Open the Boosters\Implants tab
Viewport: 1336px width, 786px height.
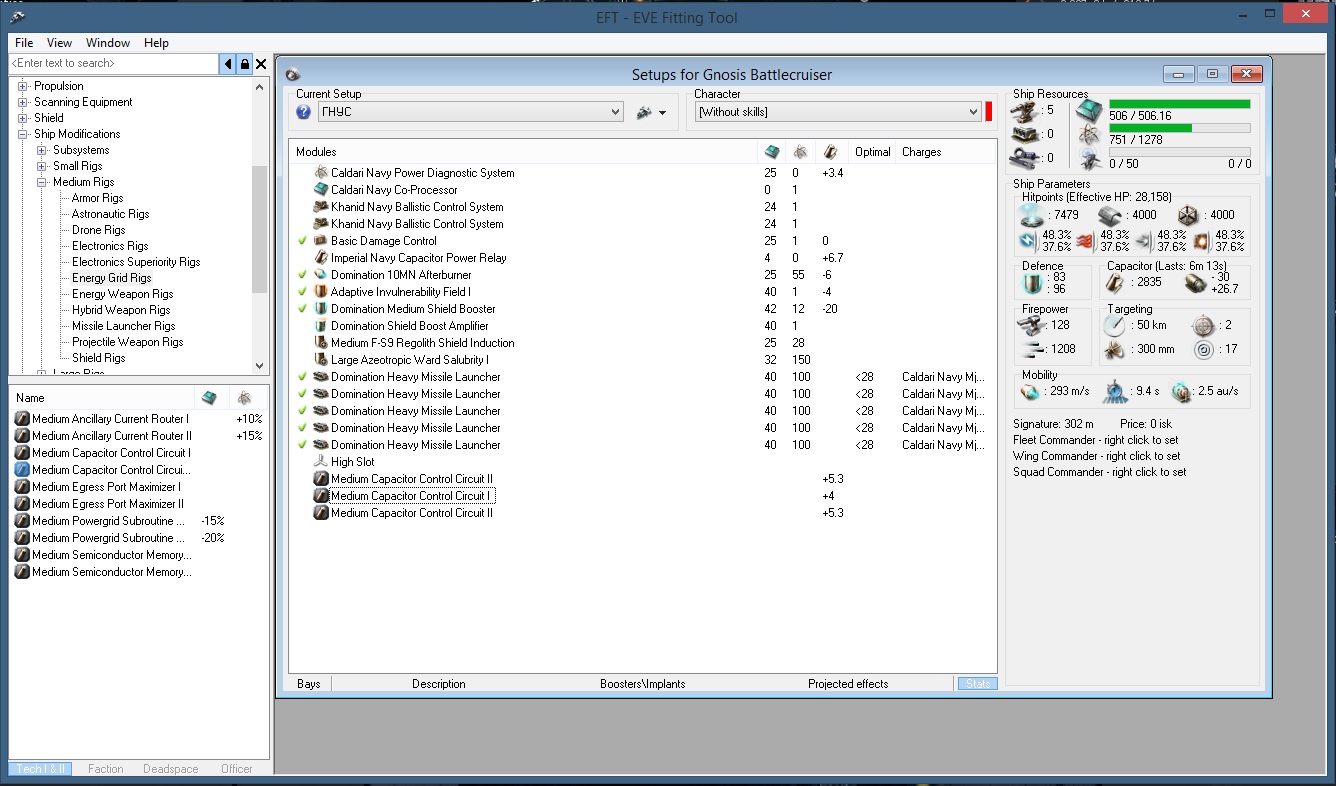pos(643,684)
